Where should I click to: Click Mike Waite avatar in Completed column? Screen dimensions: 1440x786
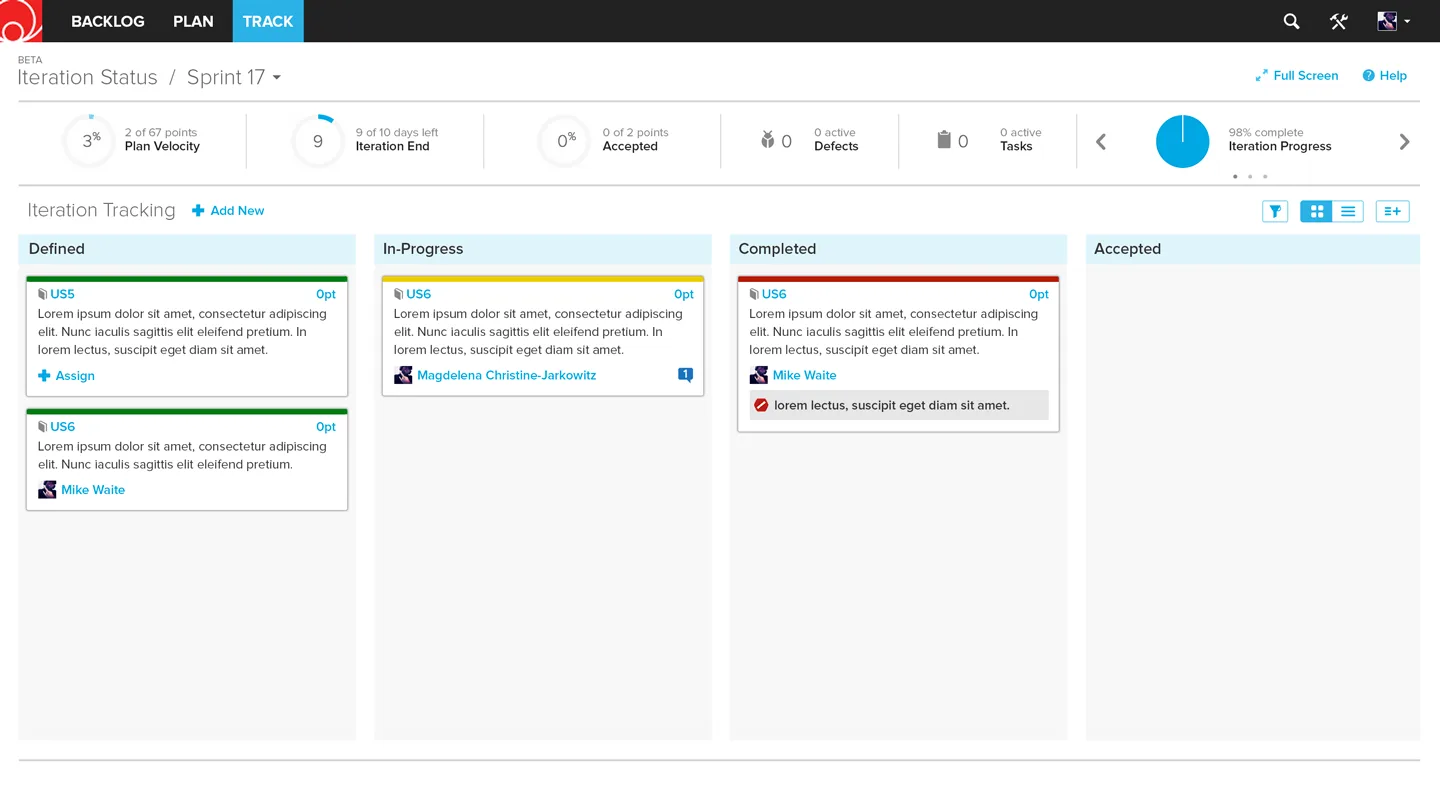click(759, 375)
